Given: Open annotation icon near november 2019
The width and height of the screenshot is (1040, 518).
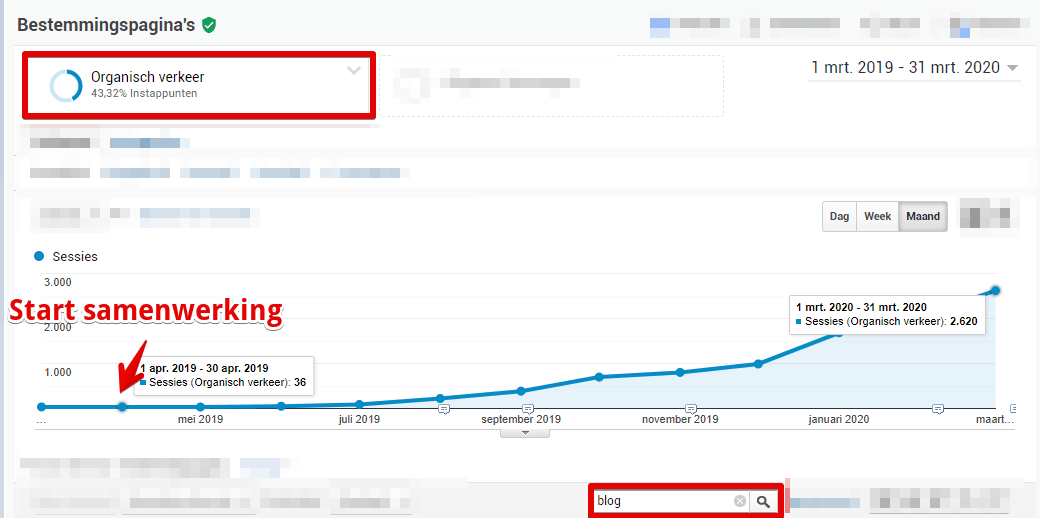Looking at the screenshot, I should click(690, 409).
